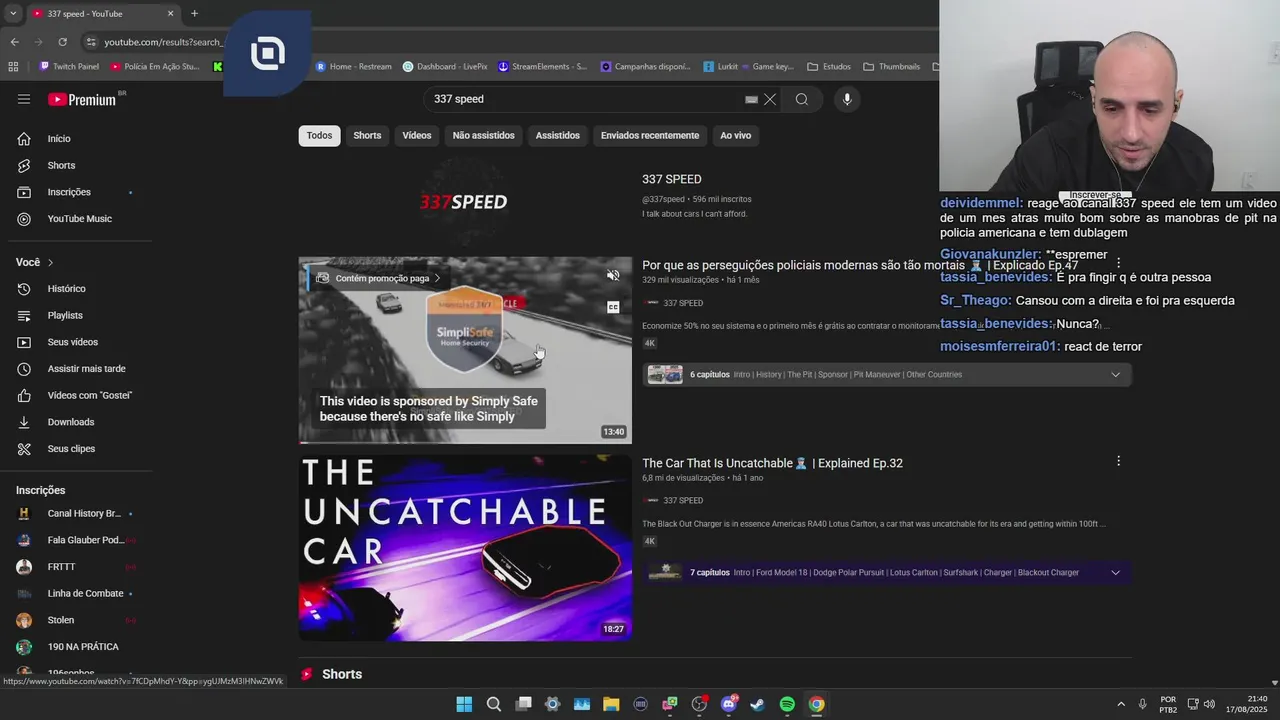Start voice search with the microphone
Viewport: 1280px width, 720px height.
[x=847, y=99]
